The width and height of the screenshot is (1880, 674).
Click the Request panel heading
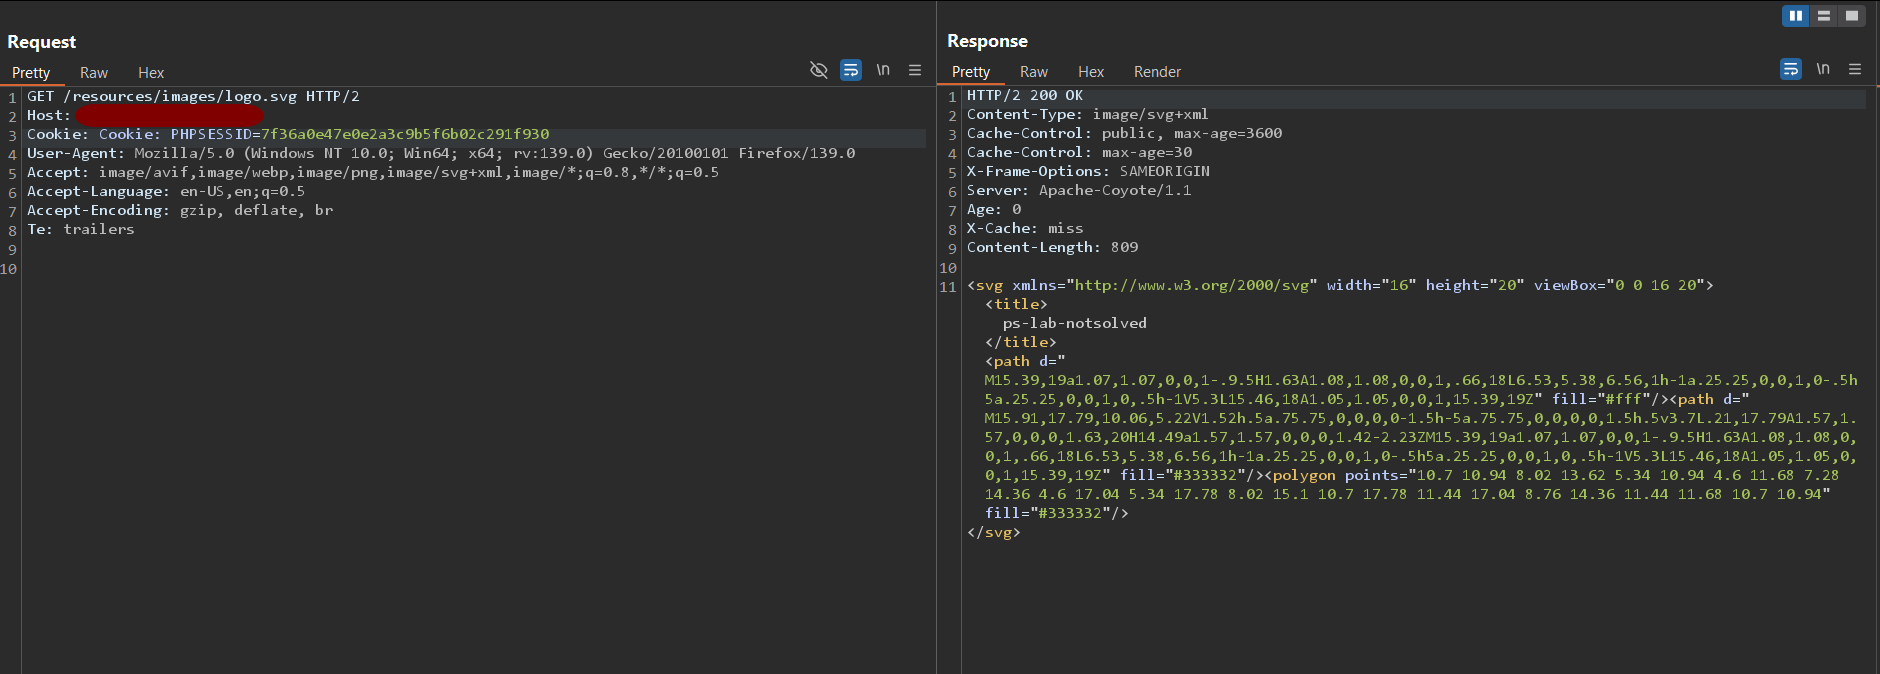(42, 42)
